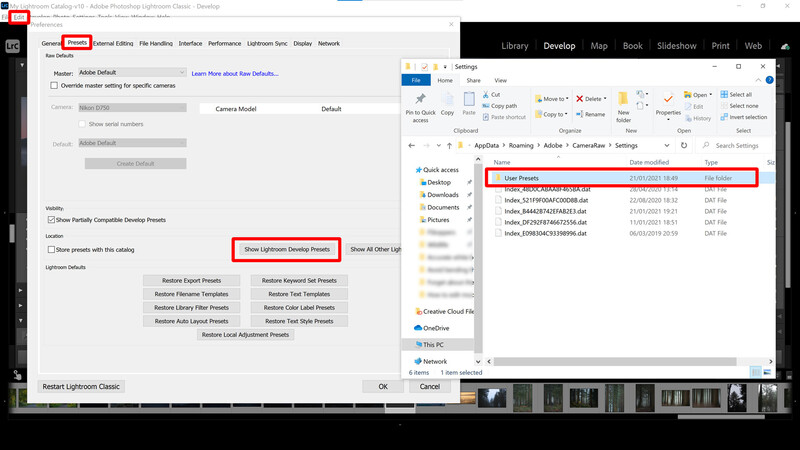
Task: Click the New folder icon
Action: pyautogui.click(x=623, y=98)
